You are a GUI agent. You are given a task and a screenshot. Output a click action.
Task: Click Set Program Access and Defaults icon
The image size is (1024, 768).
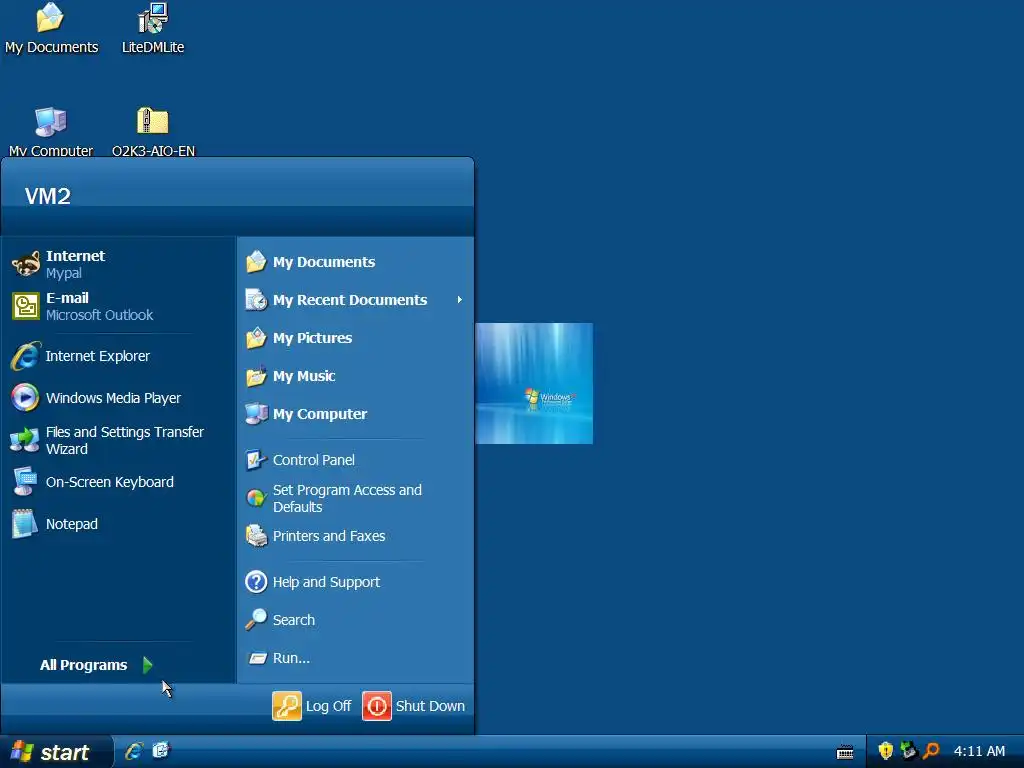point(256,498)
